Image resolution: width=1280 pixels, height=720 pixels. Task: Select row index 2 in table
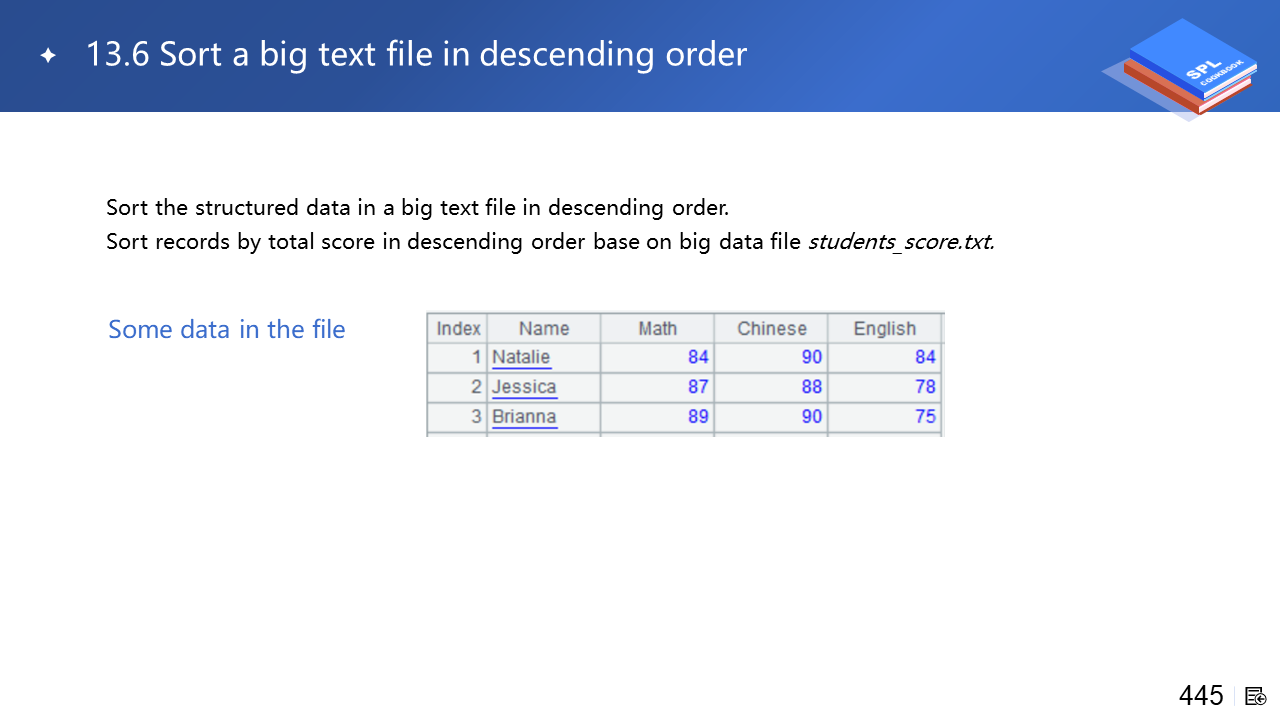[476, 387]
